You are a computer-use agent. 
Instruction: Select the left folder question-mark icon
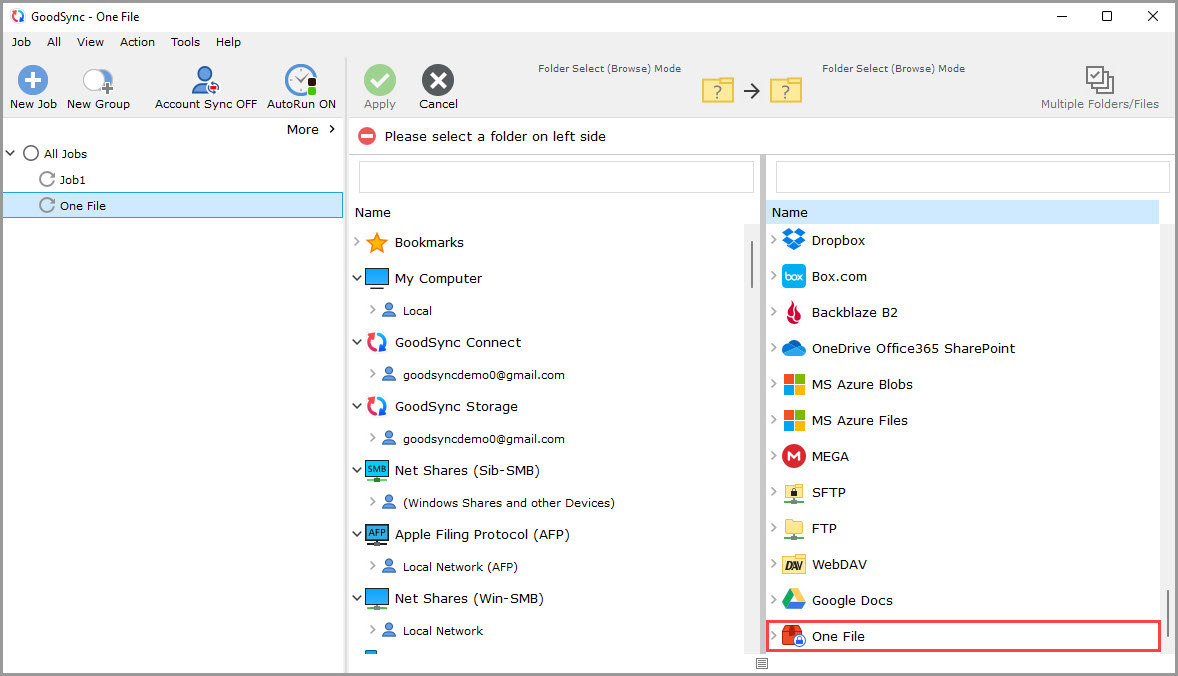[x=717, y=90]
